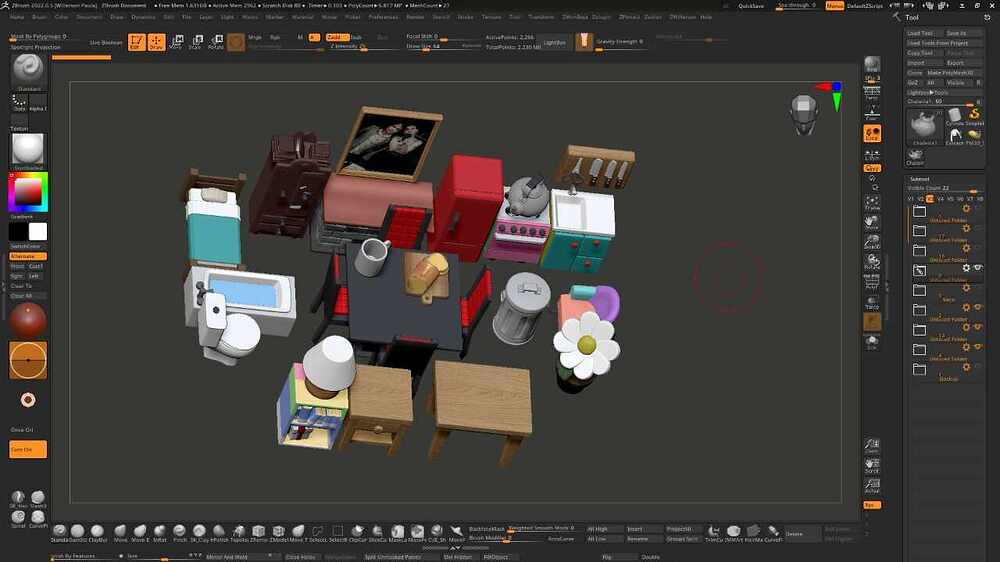
Task: Toggle the Floor grid
Action: pos(872,114)
